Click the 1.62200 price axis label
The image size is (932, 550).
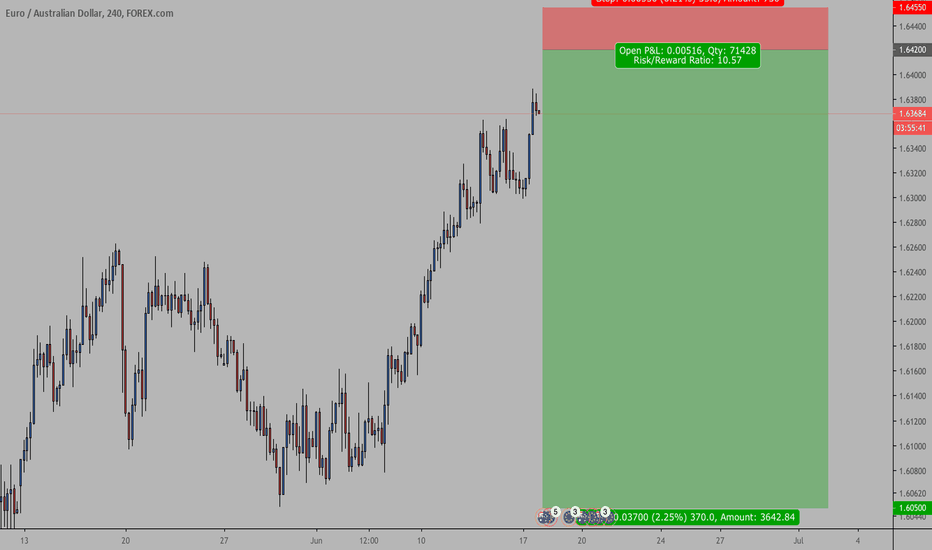tap(912, 297)
